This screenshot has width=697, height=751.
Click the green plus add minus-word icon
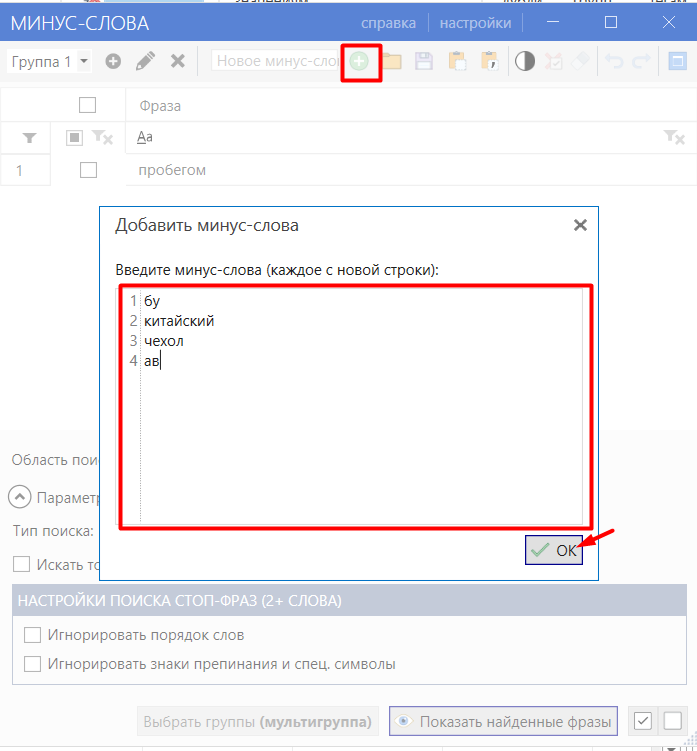[359, 62]
